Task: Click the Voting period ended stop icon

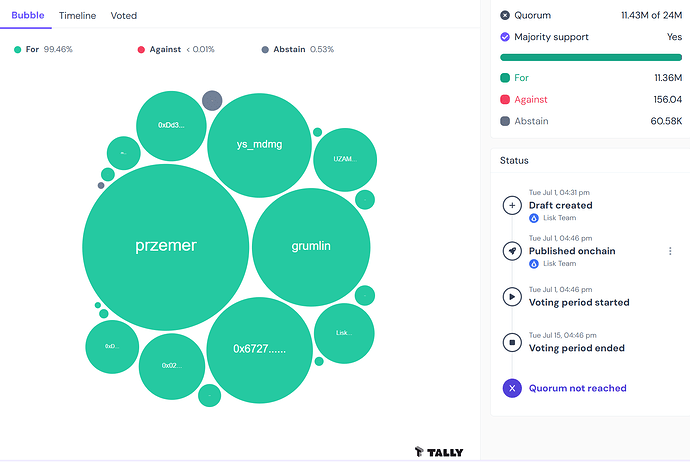Action: 512,342
